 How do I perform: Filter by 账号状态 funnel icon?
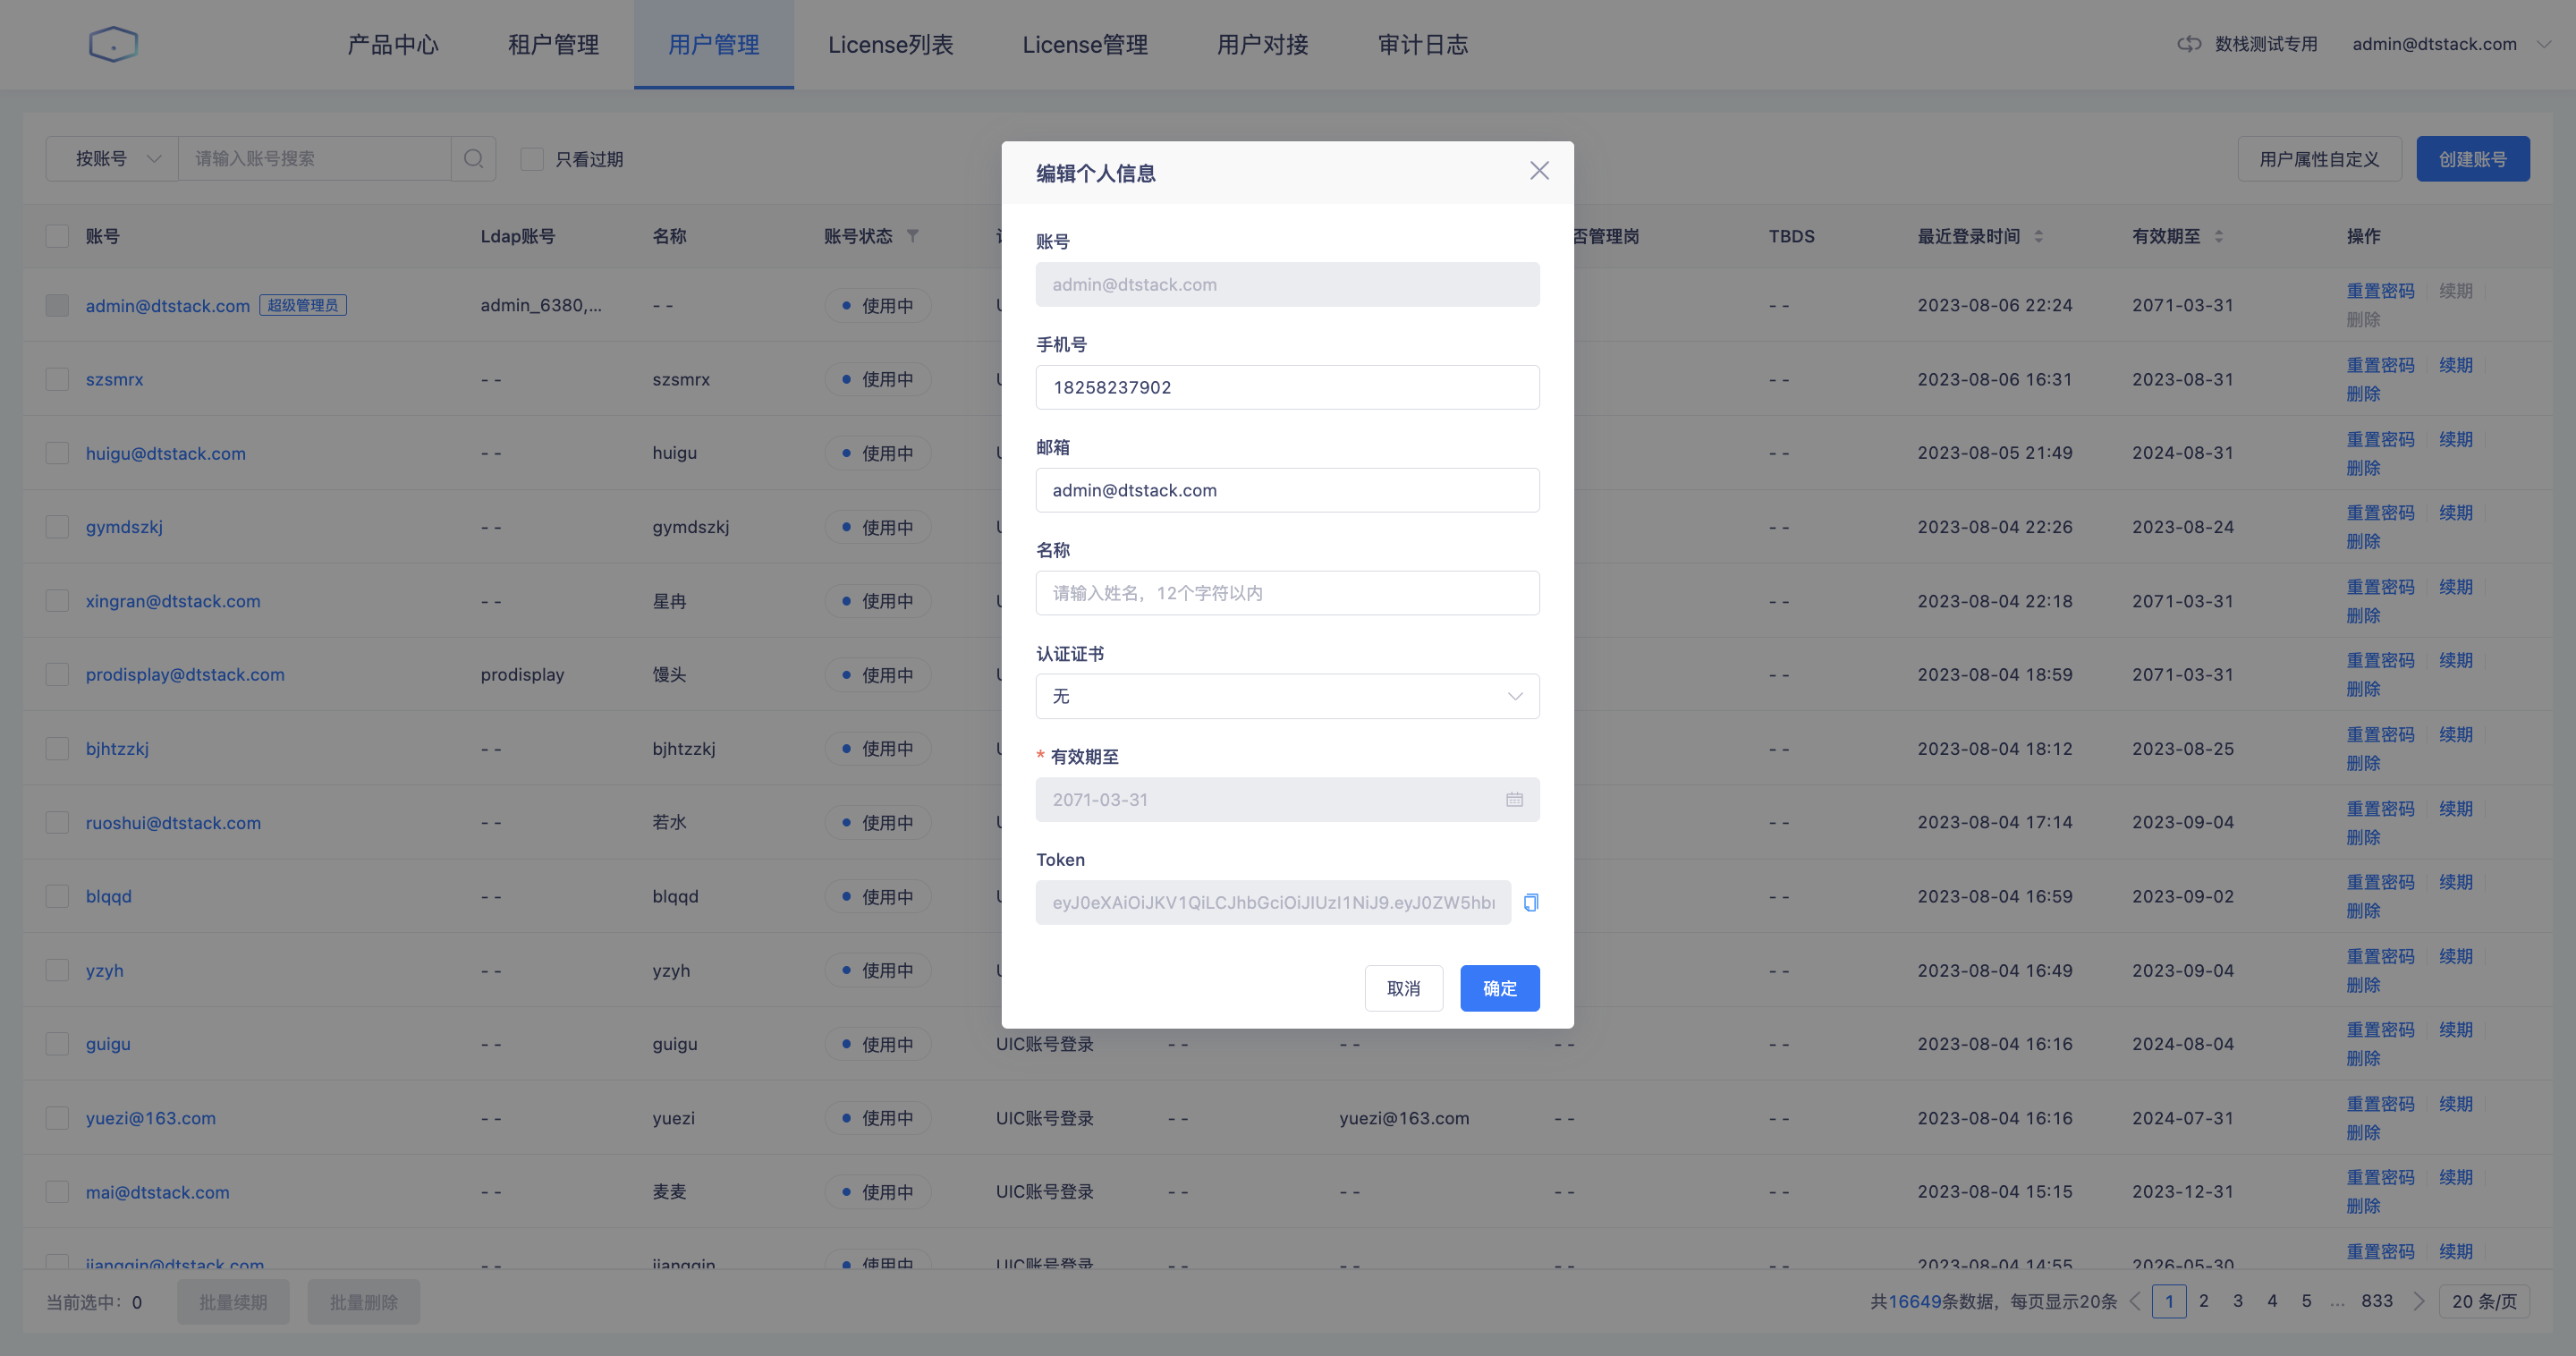point(912,237)
